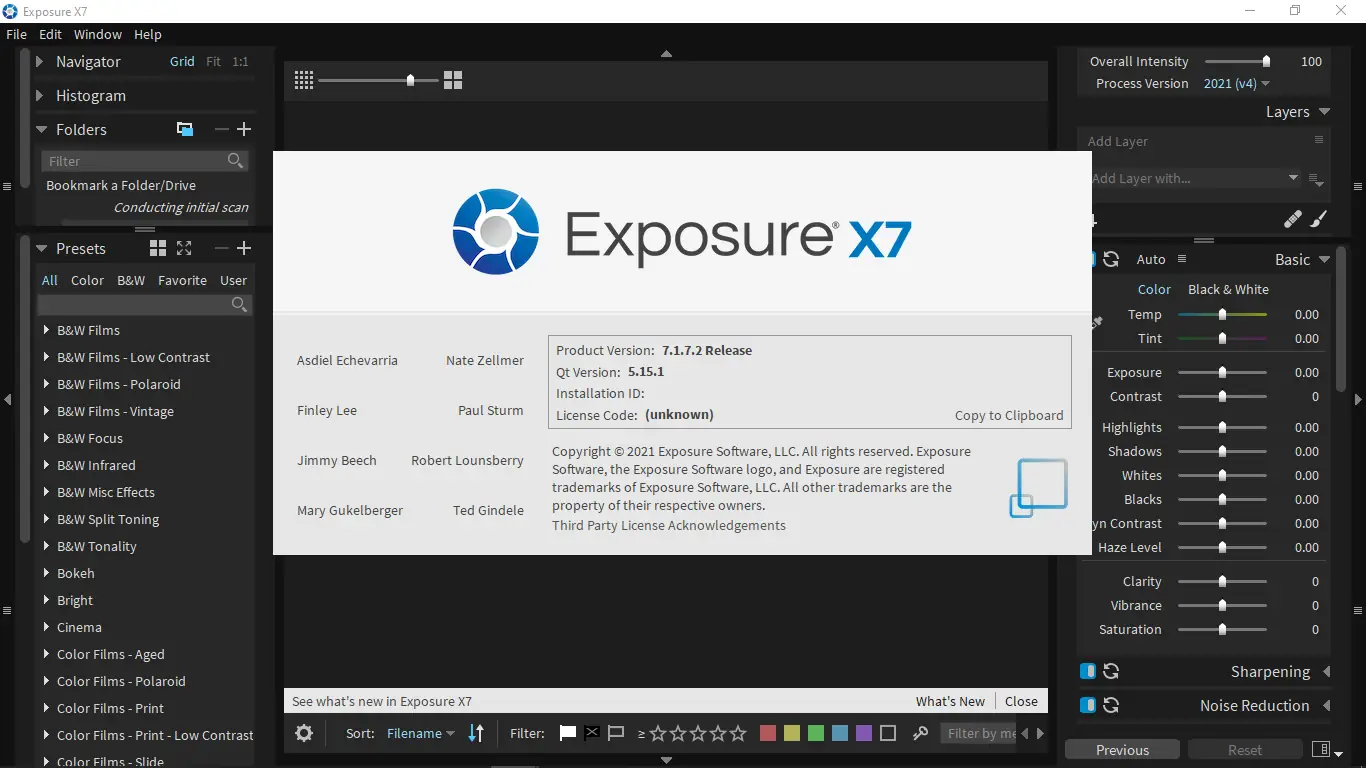The height and width of the screenshot is (768, 1366).
Task: Filter by five-star rating
Action: click(x=739, y=733)
